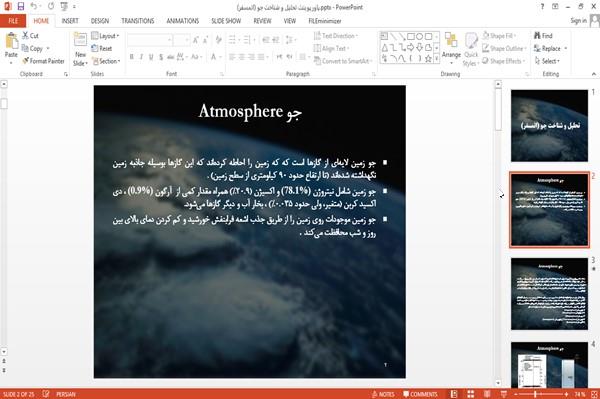The height and width of the screenshot is (399, 600).
Task: Click Decrease Font Size icon
Action: pyautogui.click(x=206, y=40)
